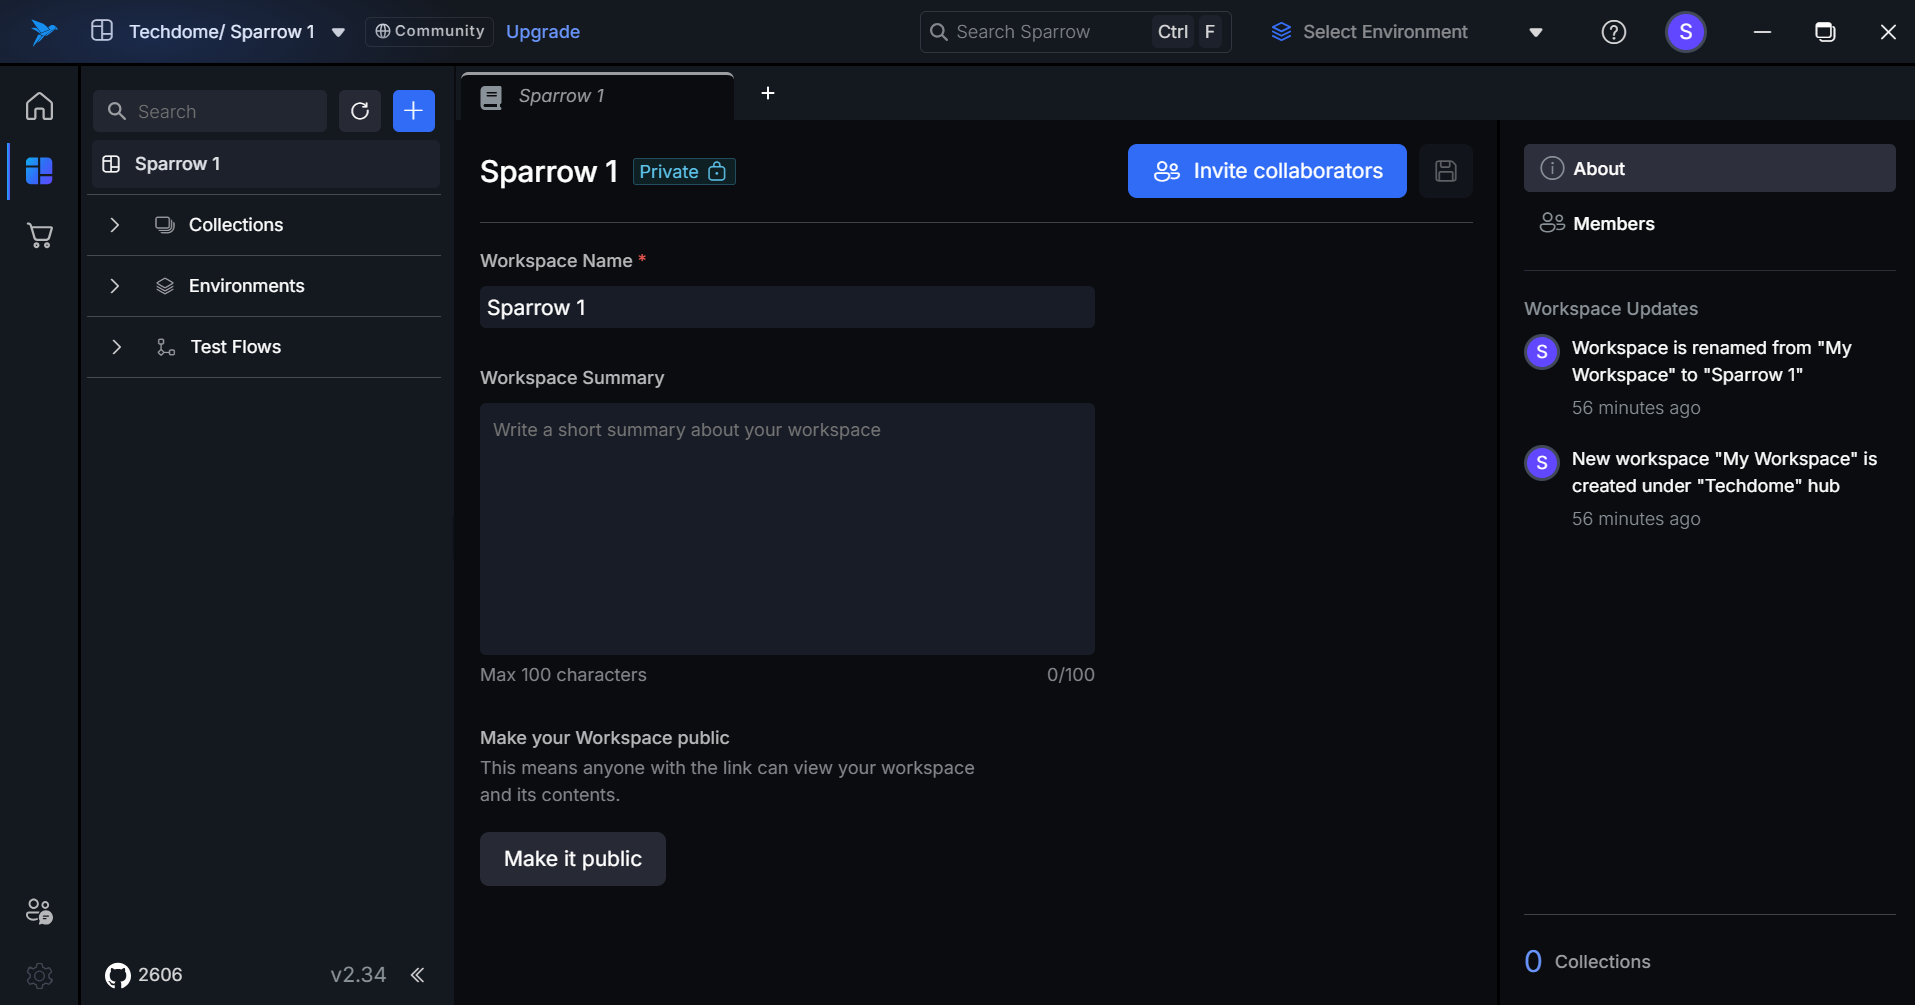
Task: Open the settings gear icon
Action: pyautogui.click(x=39, y=975)
